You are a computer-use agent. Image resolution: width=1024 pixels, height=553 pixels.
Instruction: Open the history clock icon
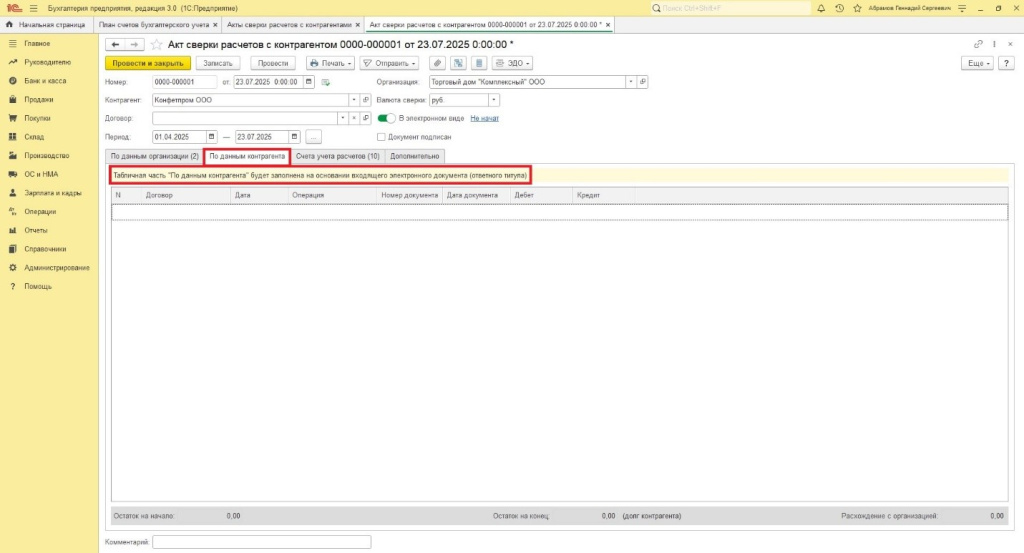(839, 8)
